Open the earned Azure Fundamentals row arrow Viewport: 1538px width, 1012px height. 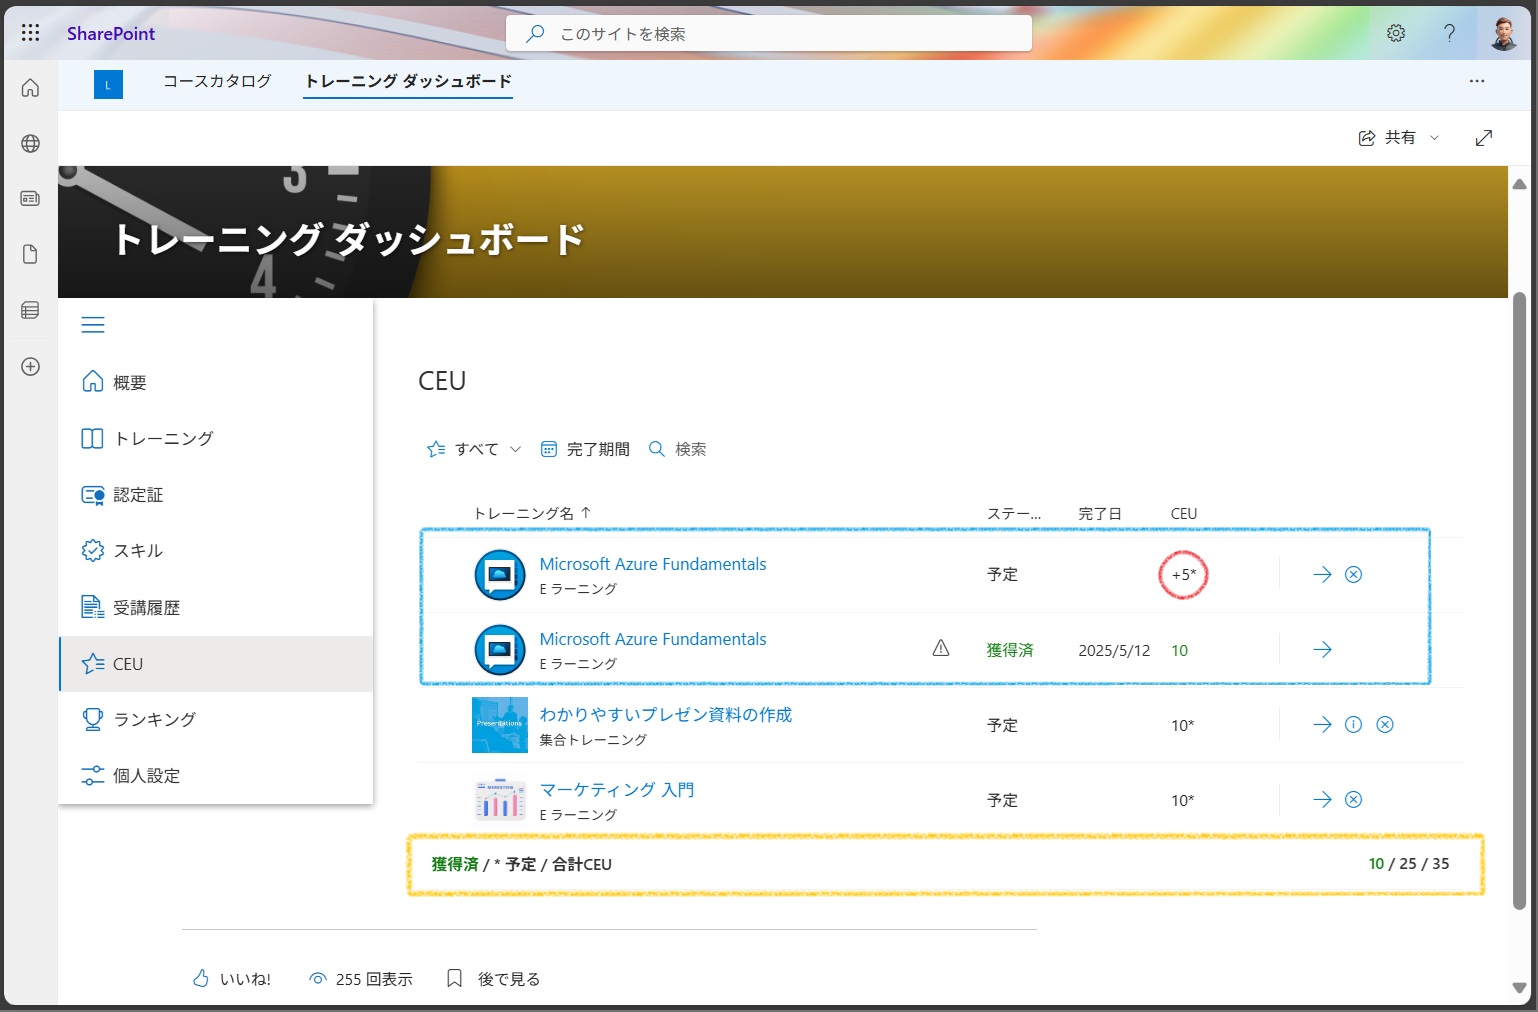(1322, 650)
